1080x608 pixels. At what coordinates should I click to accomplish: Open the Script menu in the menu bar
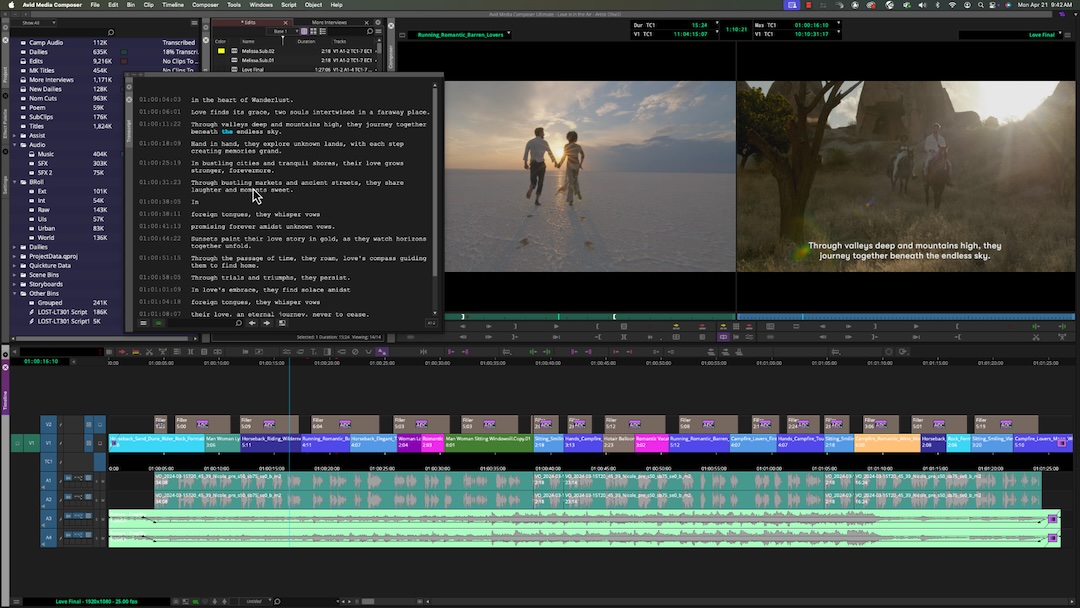[289, 4]
